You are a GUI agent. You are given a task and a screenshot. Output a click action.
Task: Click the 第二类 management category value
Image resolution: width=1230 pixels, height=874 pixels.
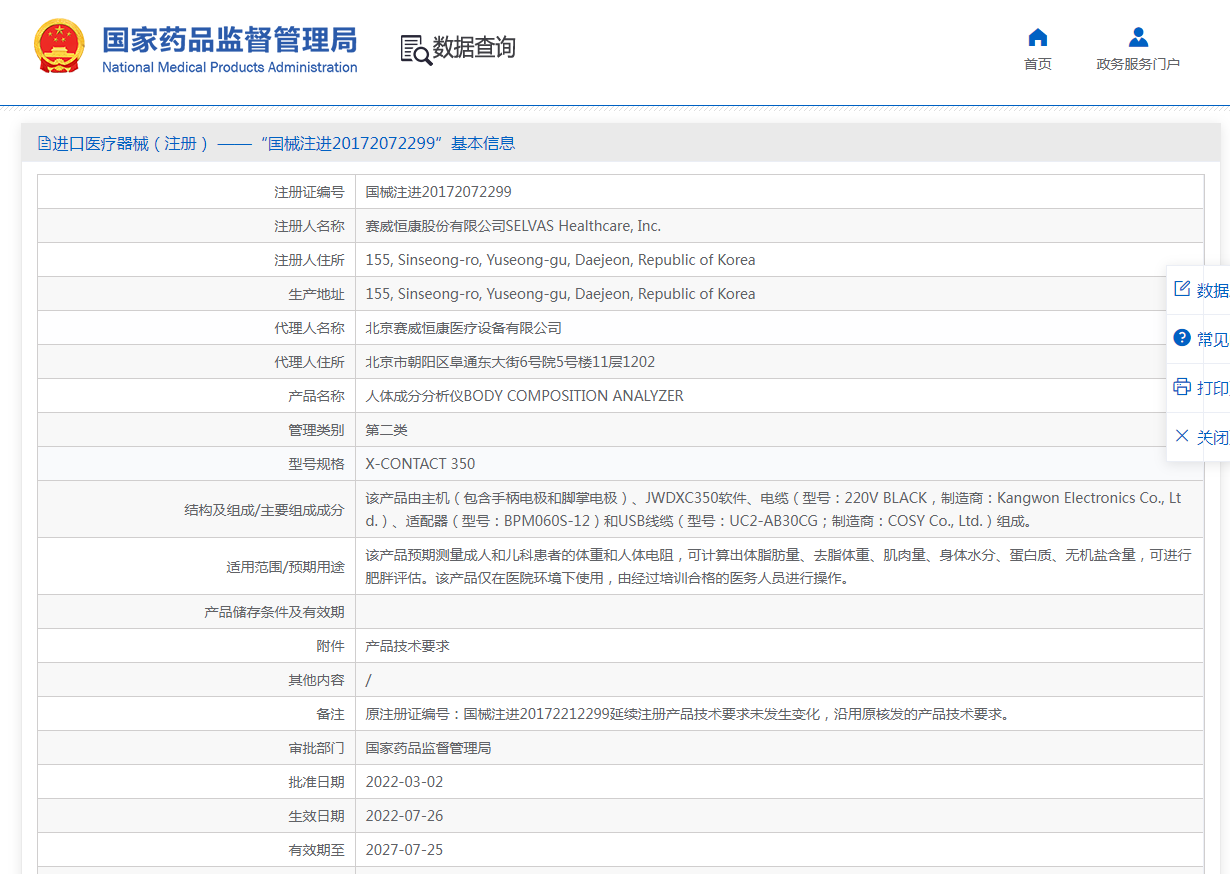pyautogui.click(x=387, y=430)
